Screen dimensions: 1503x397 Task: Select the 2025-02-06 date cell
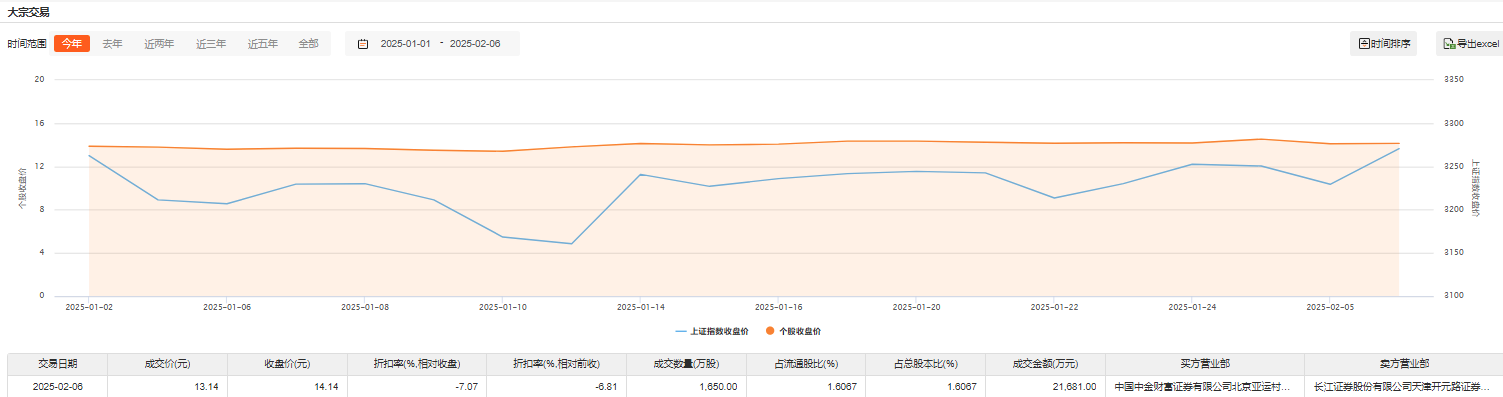tap(57, 386)
